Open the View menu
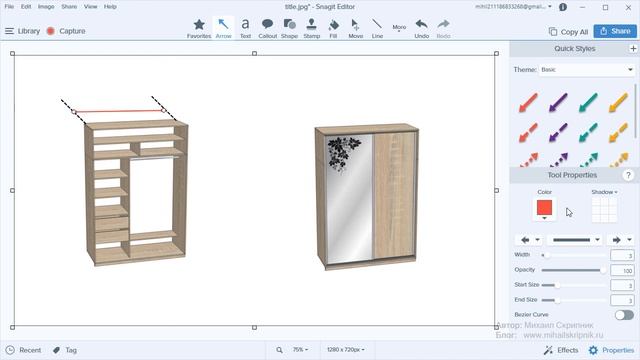This screenshot has width=640, height=360. coord(91,7)
